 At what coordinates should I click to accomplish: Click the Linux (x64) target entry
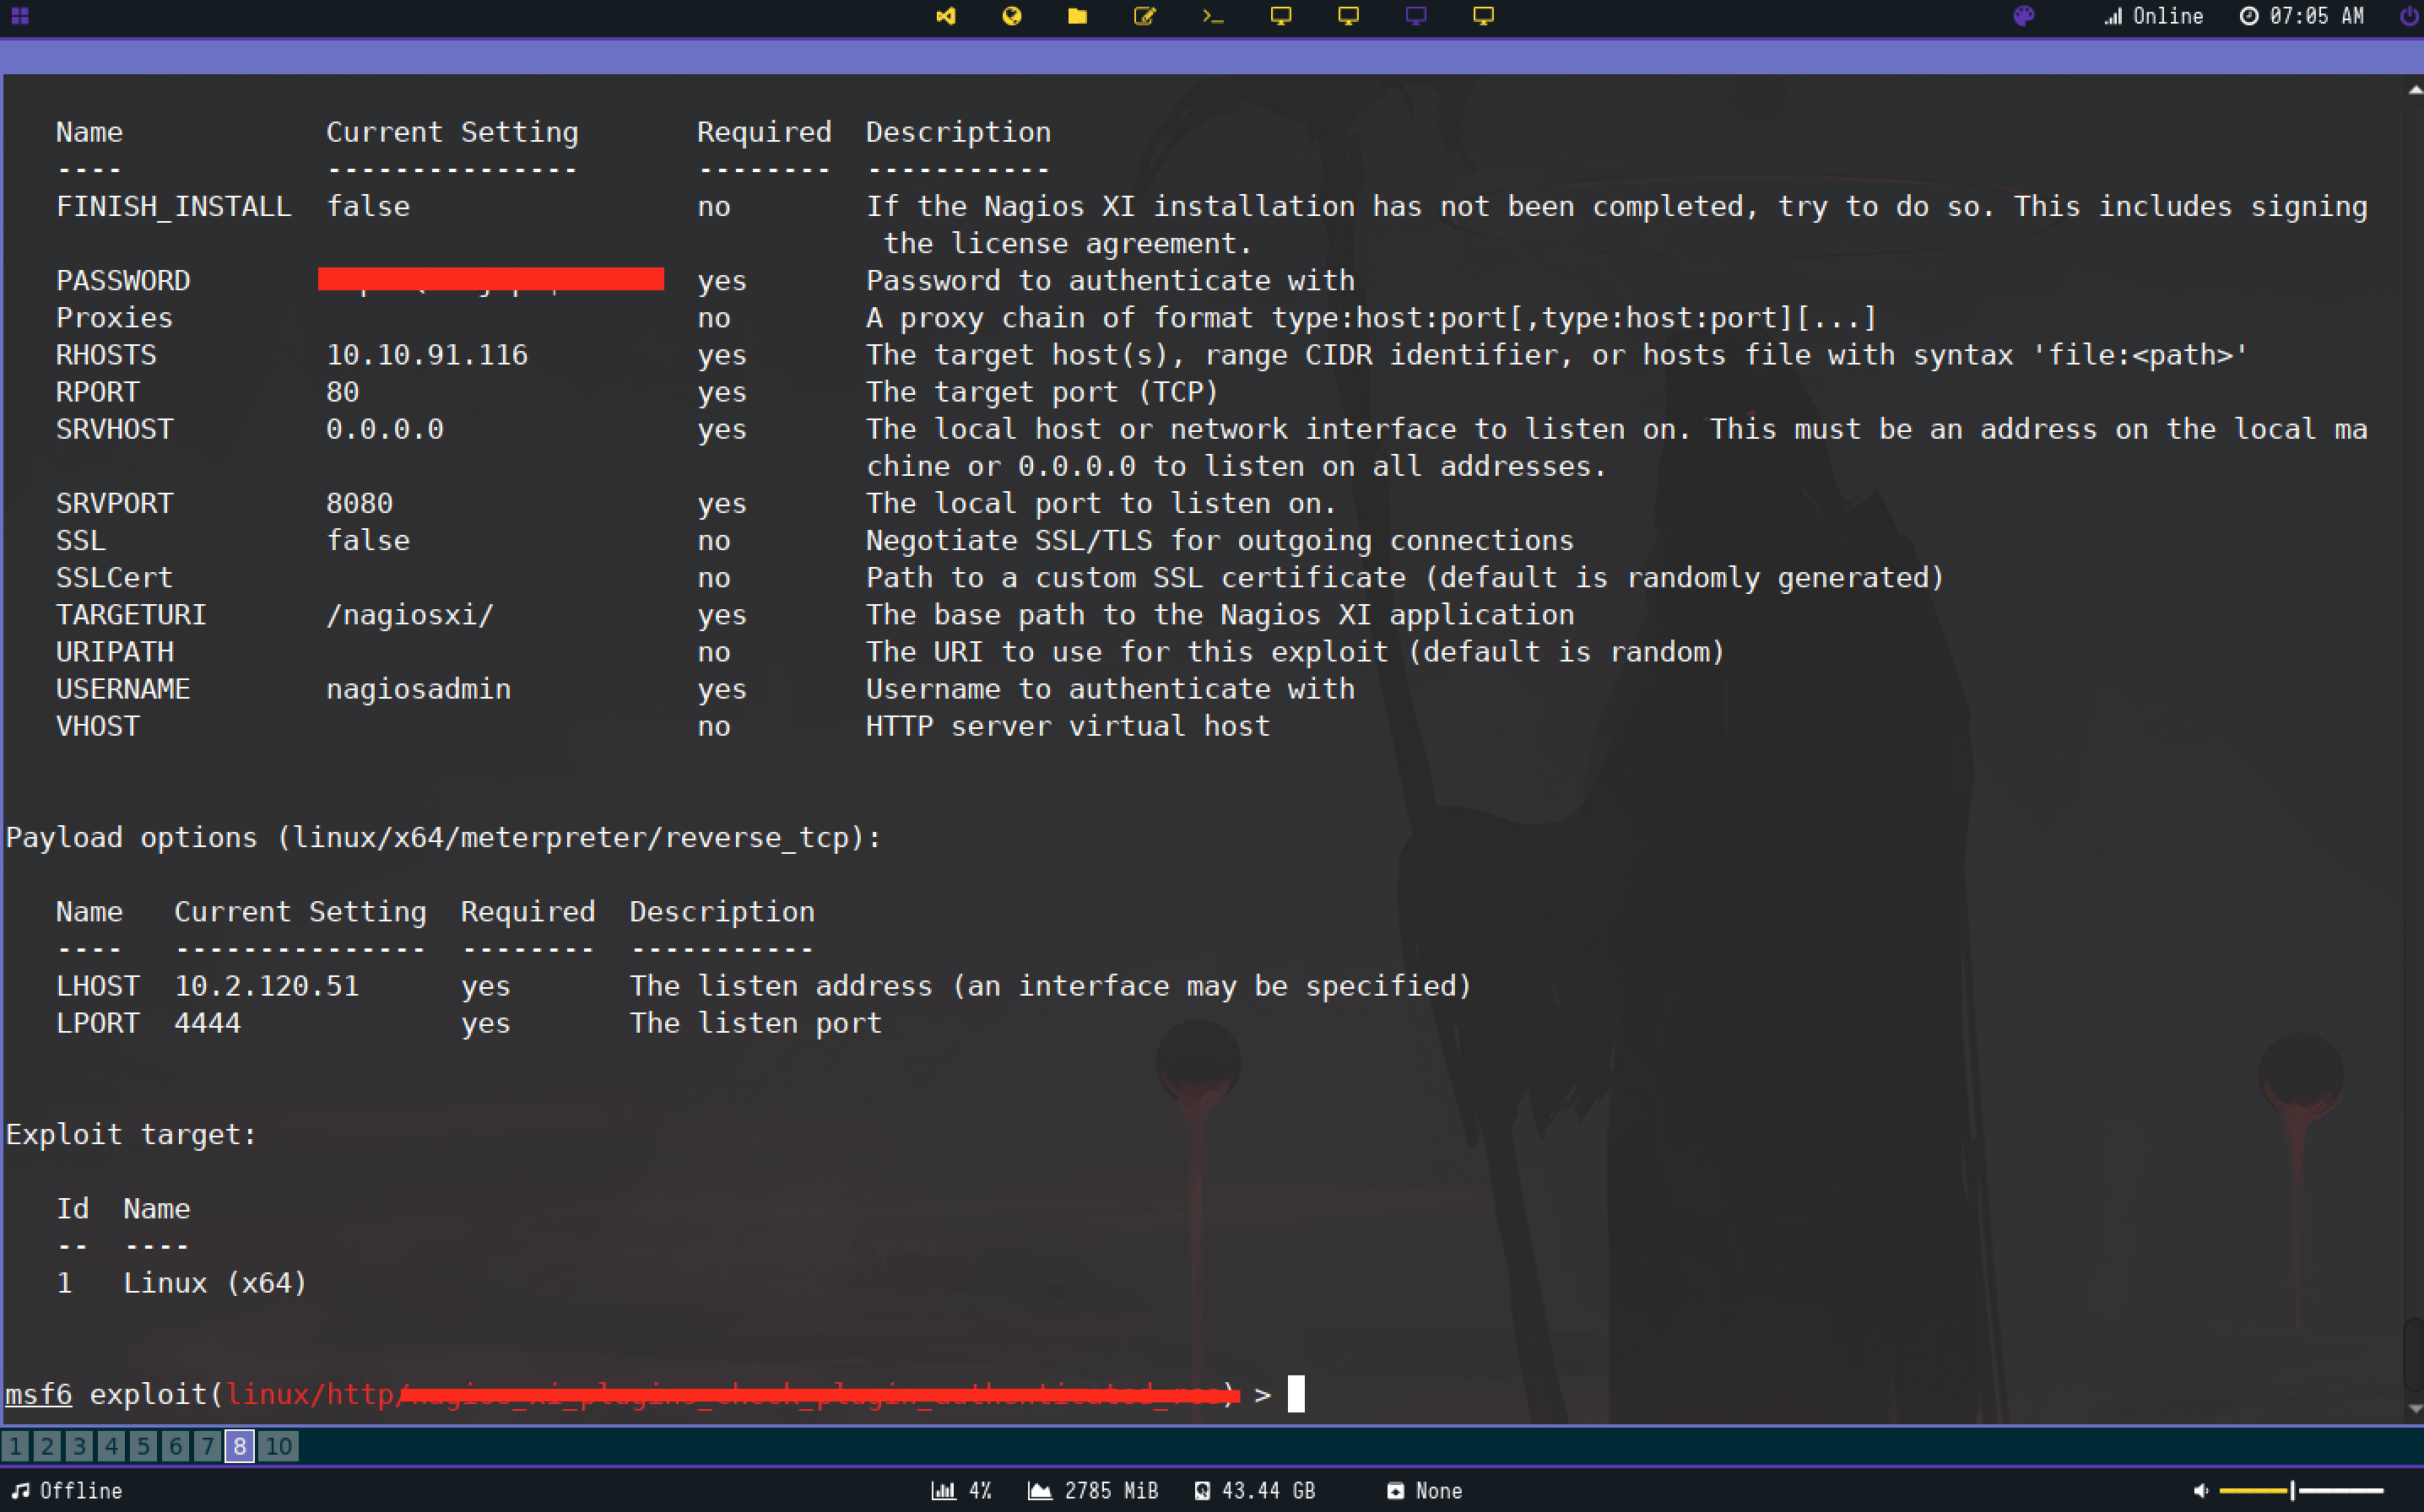coord(215,1283)
